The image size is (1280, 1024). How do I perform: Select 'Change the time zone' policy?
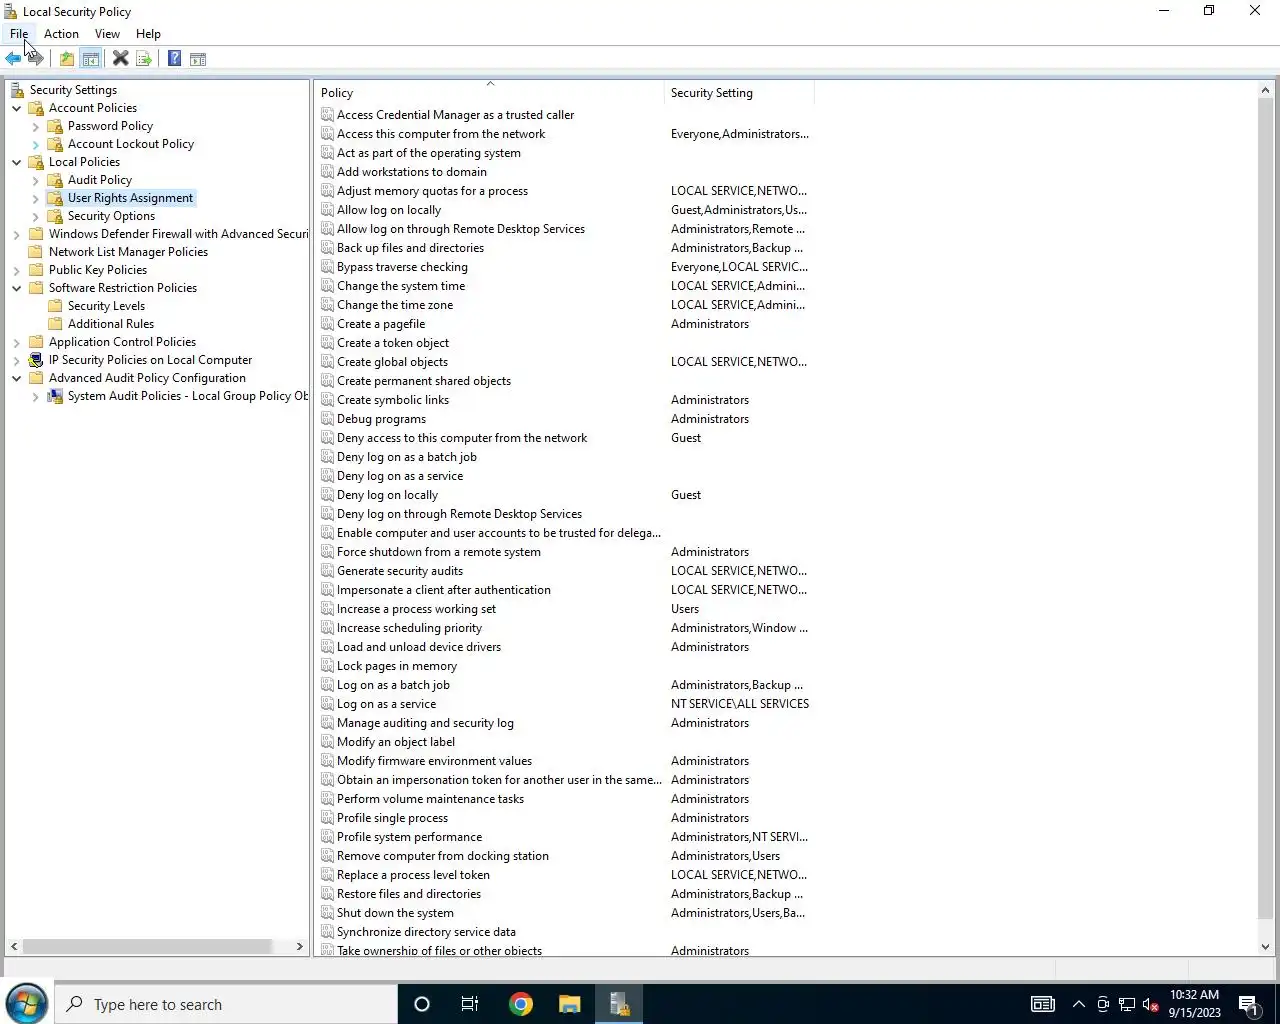395,305
